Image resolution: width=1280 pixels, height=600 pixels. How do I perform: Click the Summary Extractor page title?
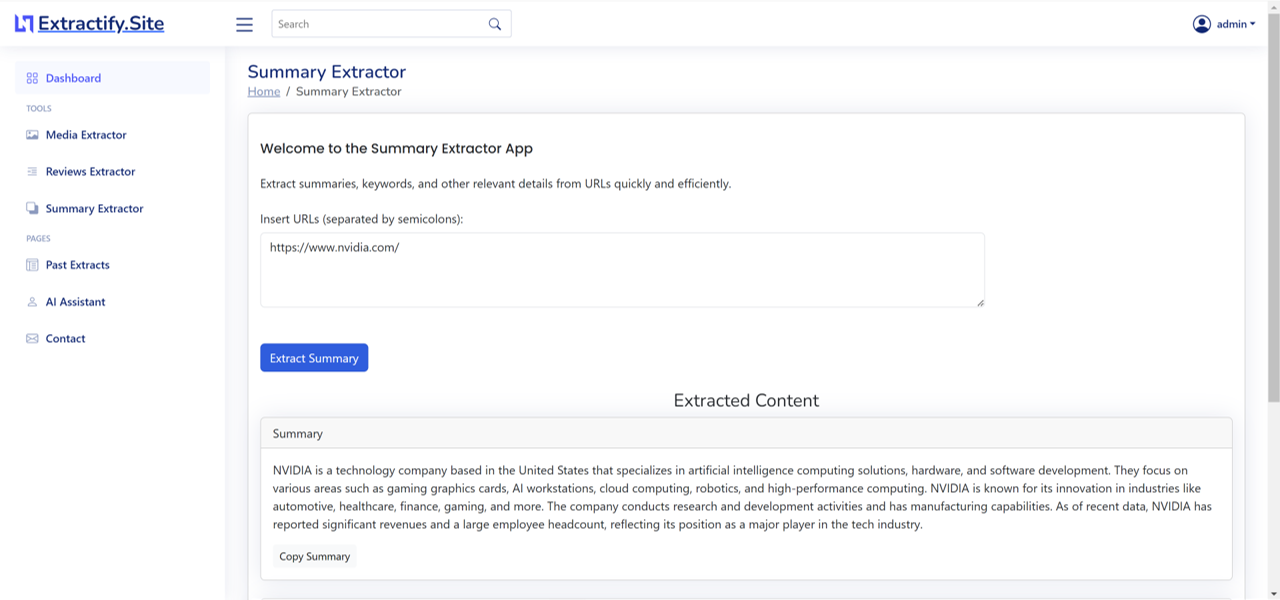coord(327,72)
